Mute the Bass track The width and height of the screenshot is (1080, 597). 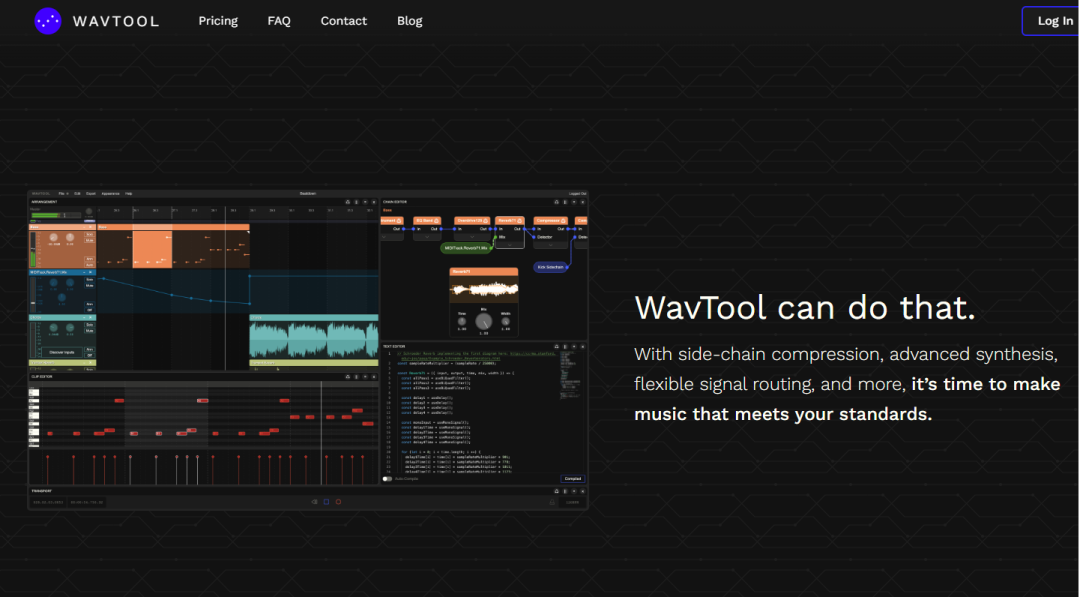90,240
